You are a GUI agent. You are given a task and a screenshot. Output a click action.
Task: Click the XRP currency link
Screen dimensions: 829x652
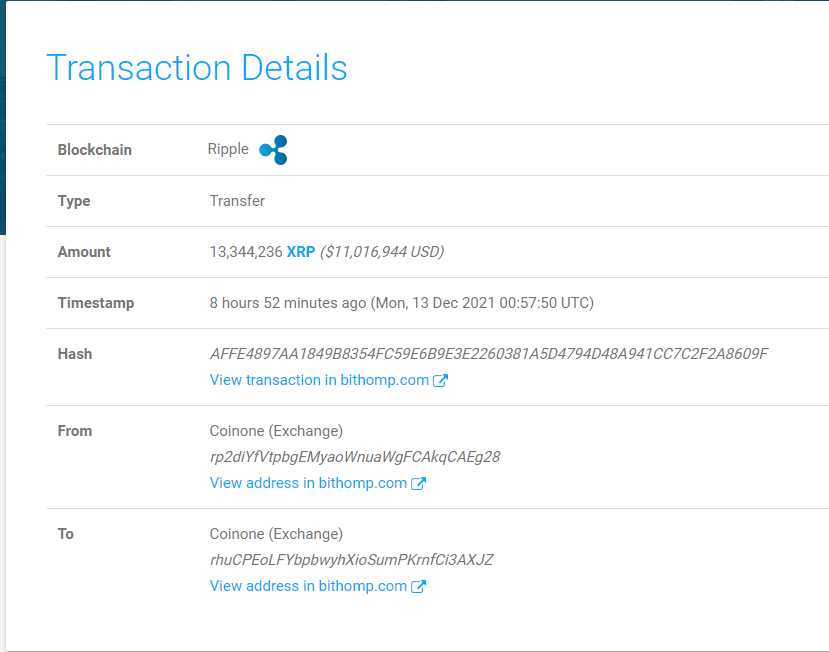pos(300,252)
